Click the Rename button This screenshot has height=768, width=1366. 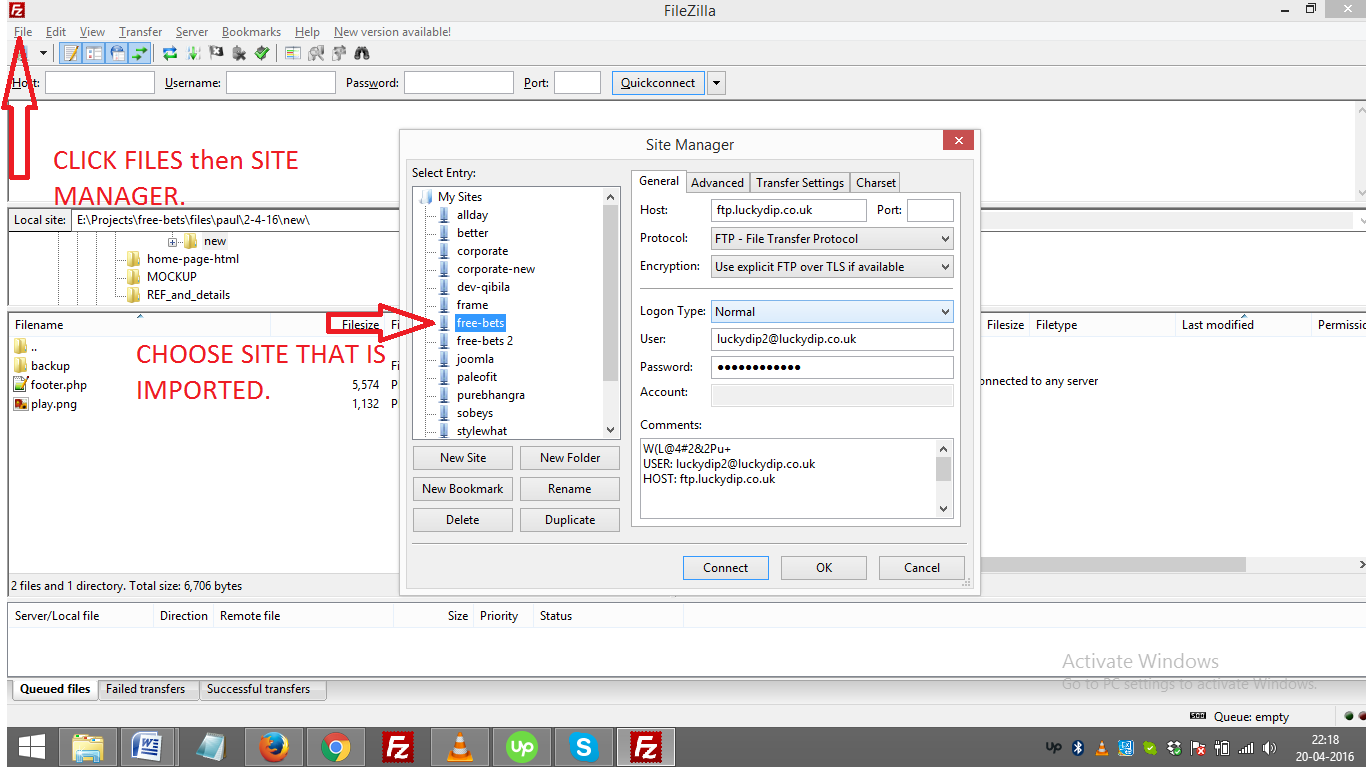(570, 489)
